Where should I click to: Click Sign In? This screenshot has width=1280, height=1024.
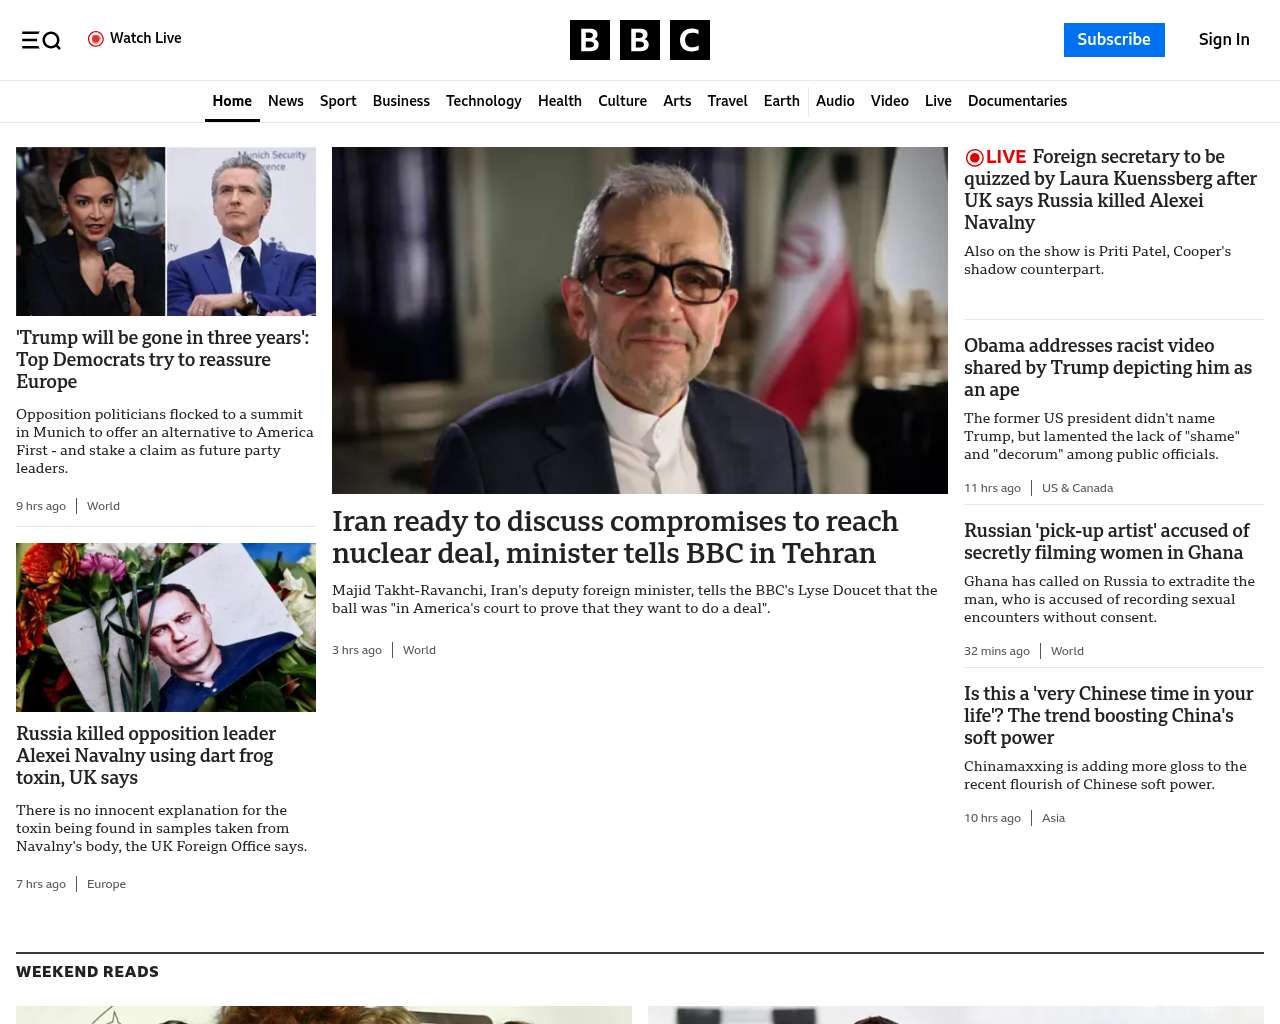pos(1224,40)
